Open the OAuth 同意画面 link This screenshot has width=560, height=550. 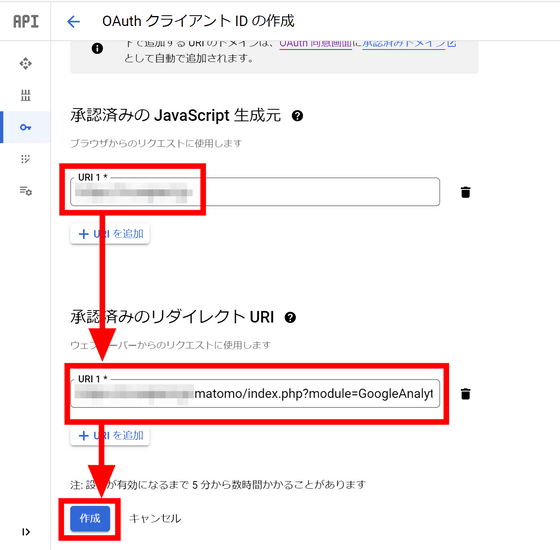[x=315, y=44]
